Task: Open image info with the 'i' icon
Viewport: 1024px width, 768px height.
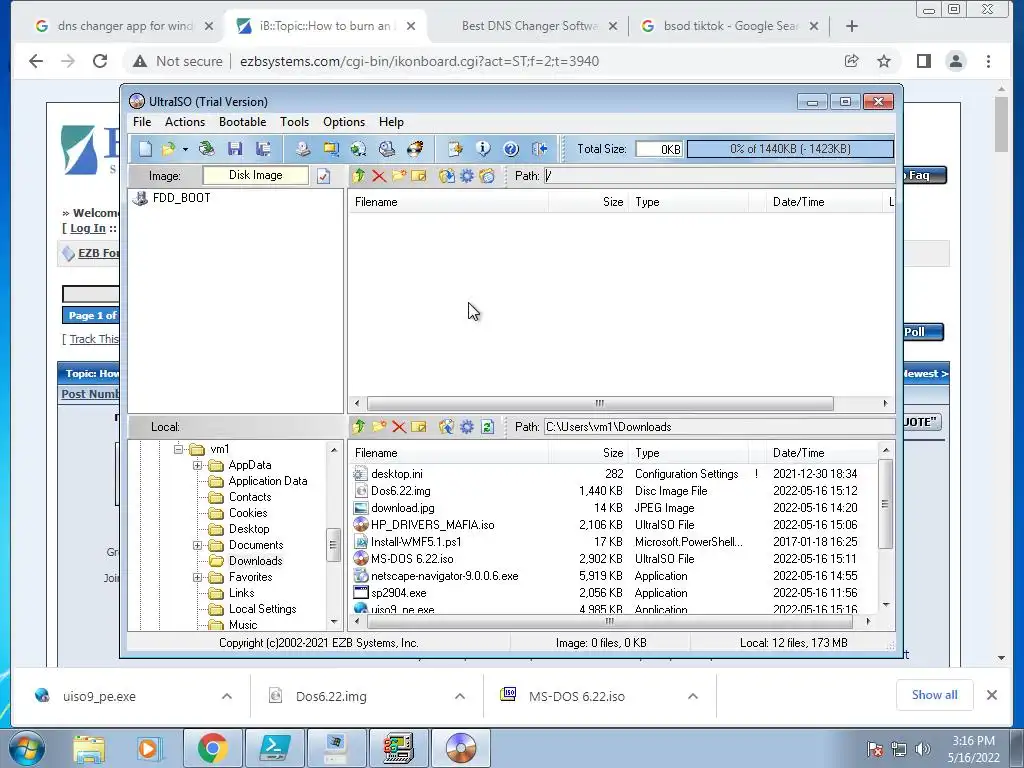Action: point(483,149)
